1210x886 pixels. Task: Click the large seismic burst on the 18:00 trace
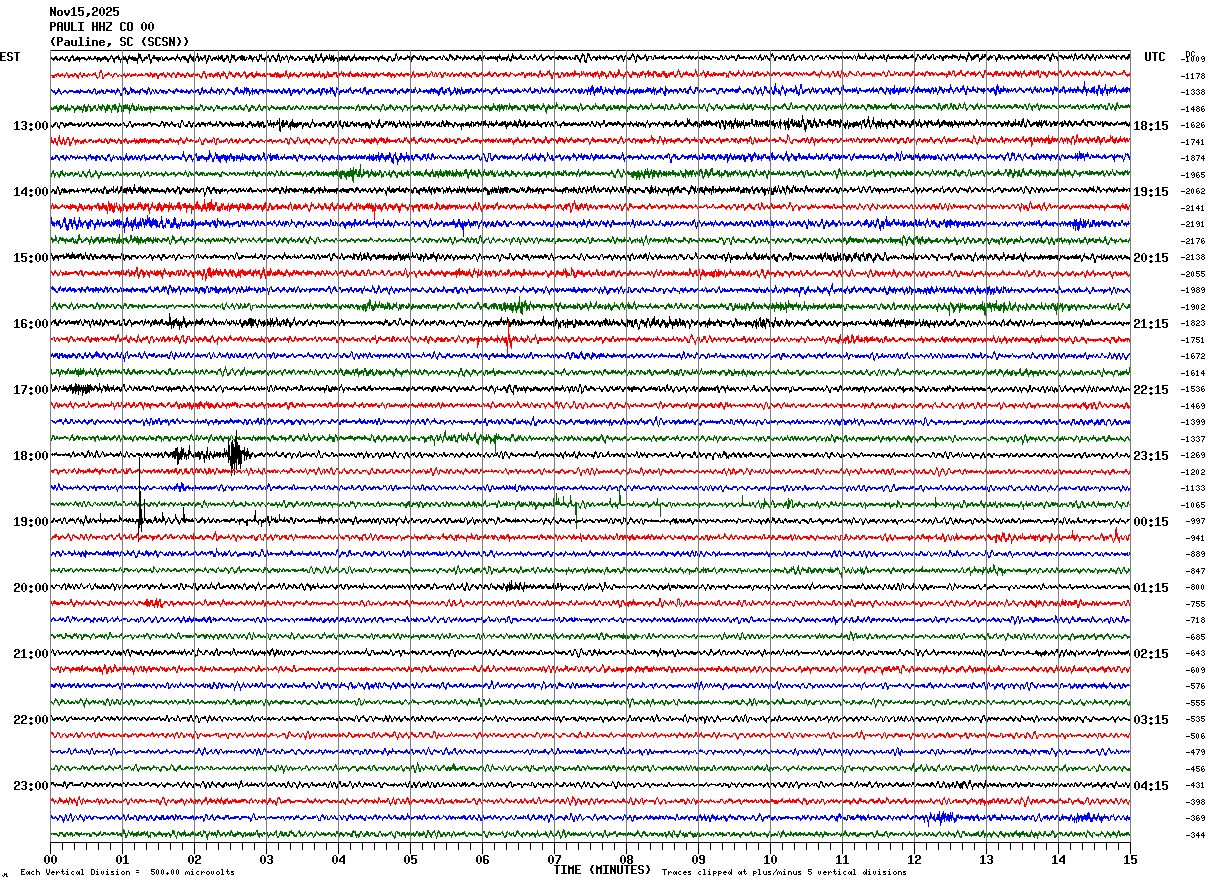[235, 455]
